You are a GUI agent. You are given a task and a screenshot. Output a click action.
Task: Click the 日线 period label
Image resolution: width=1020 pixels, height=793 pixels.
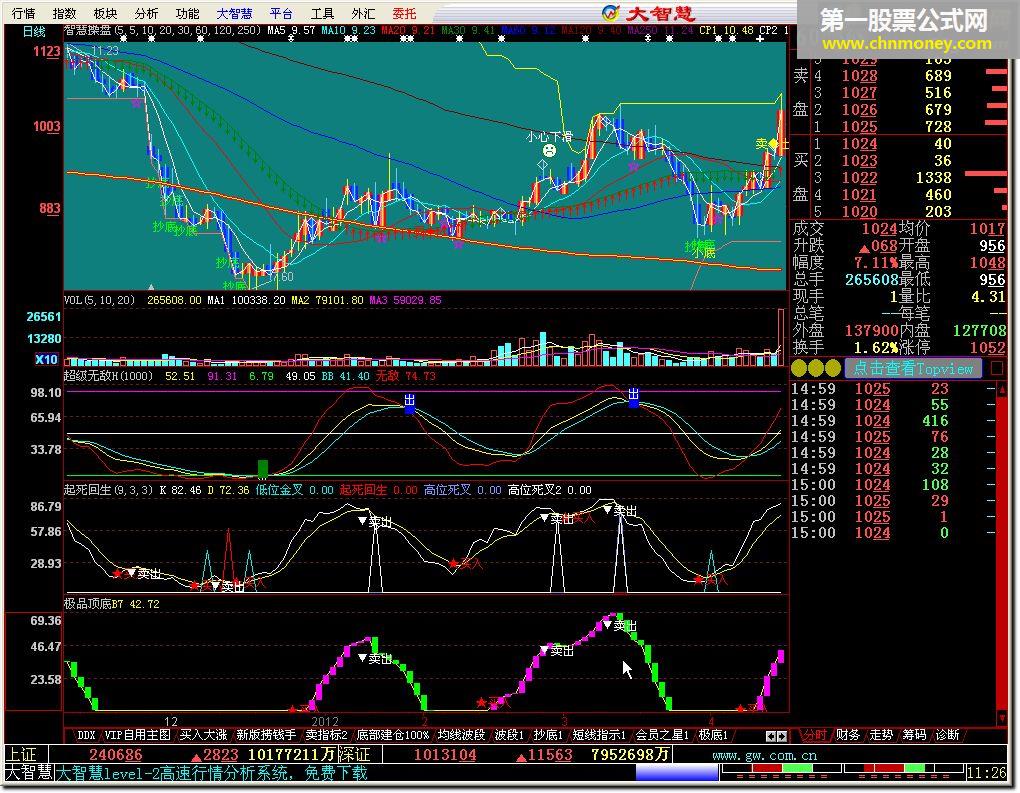pyautogui.click(x=34, y=31)
